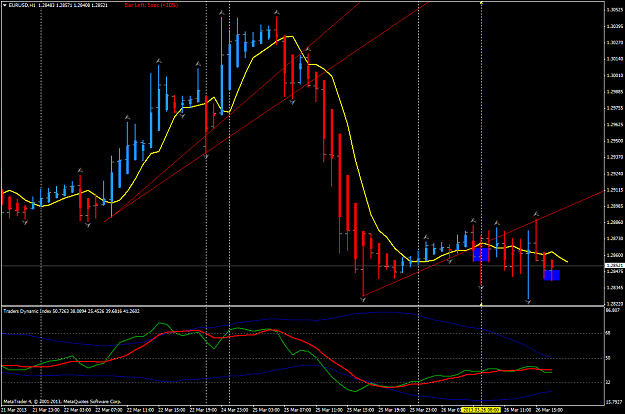Viewport: 625px width, 414px height.
Task: Click the 1.28345 price axis label
Action: (614, 288)
